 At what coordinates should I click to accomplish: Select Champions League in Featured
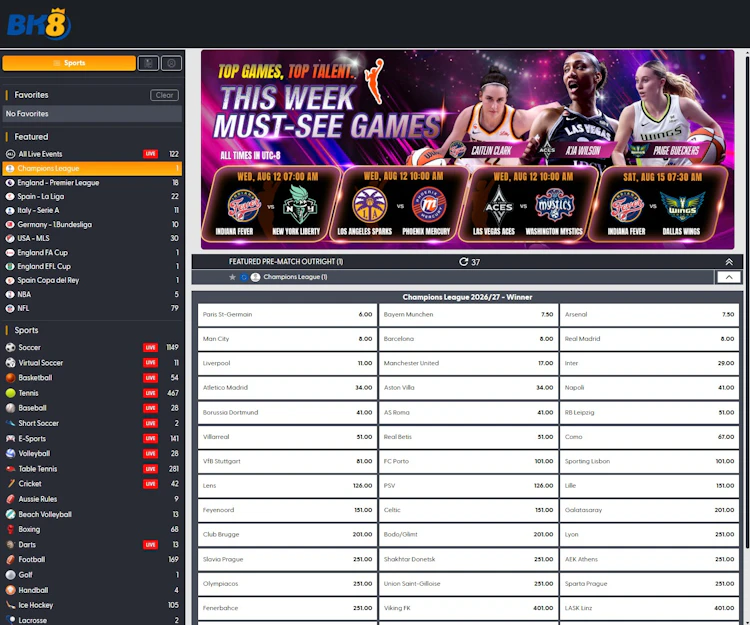pos(92,168)
